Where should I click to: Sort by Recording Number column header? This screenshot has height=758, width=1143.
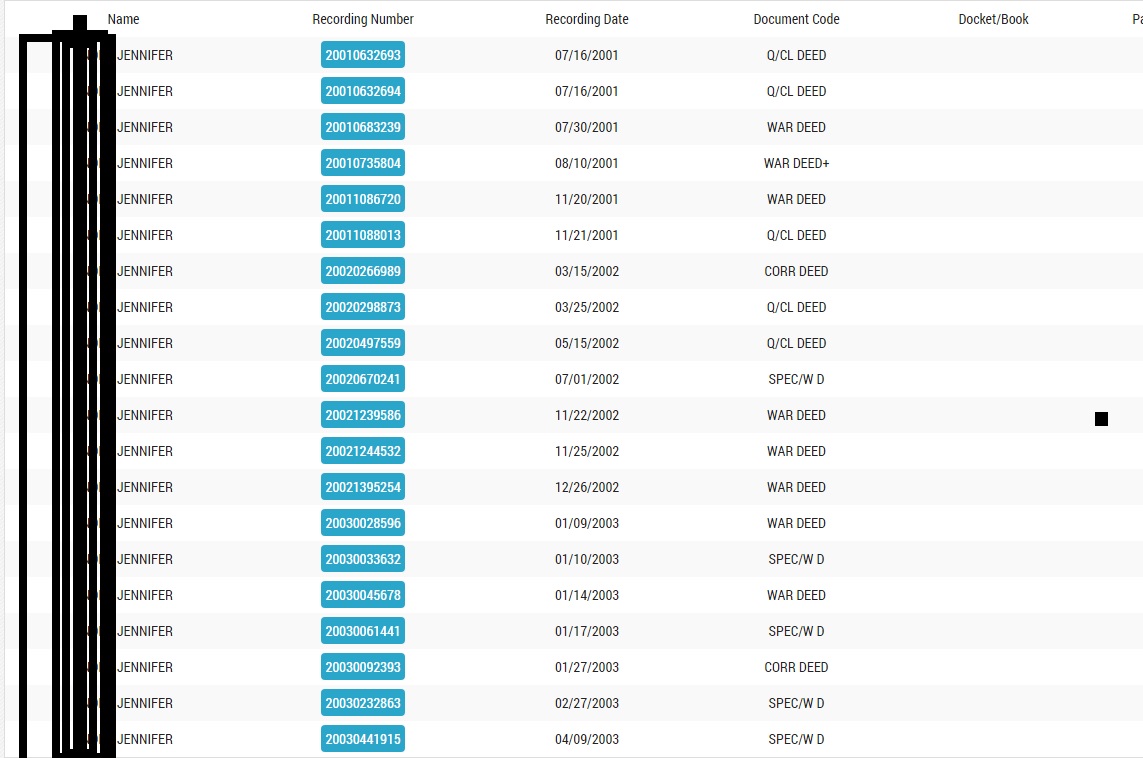coord(362,19)
